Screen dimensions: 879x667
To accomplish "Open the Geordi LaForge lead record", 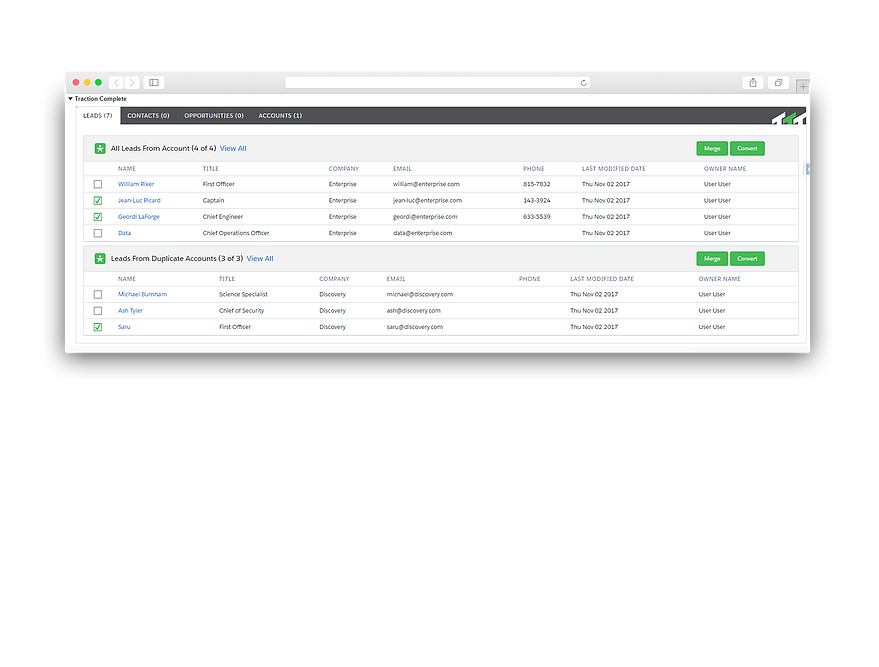I will tap(138, 216).
